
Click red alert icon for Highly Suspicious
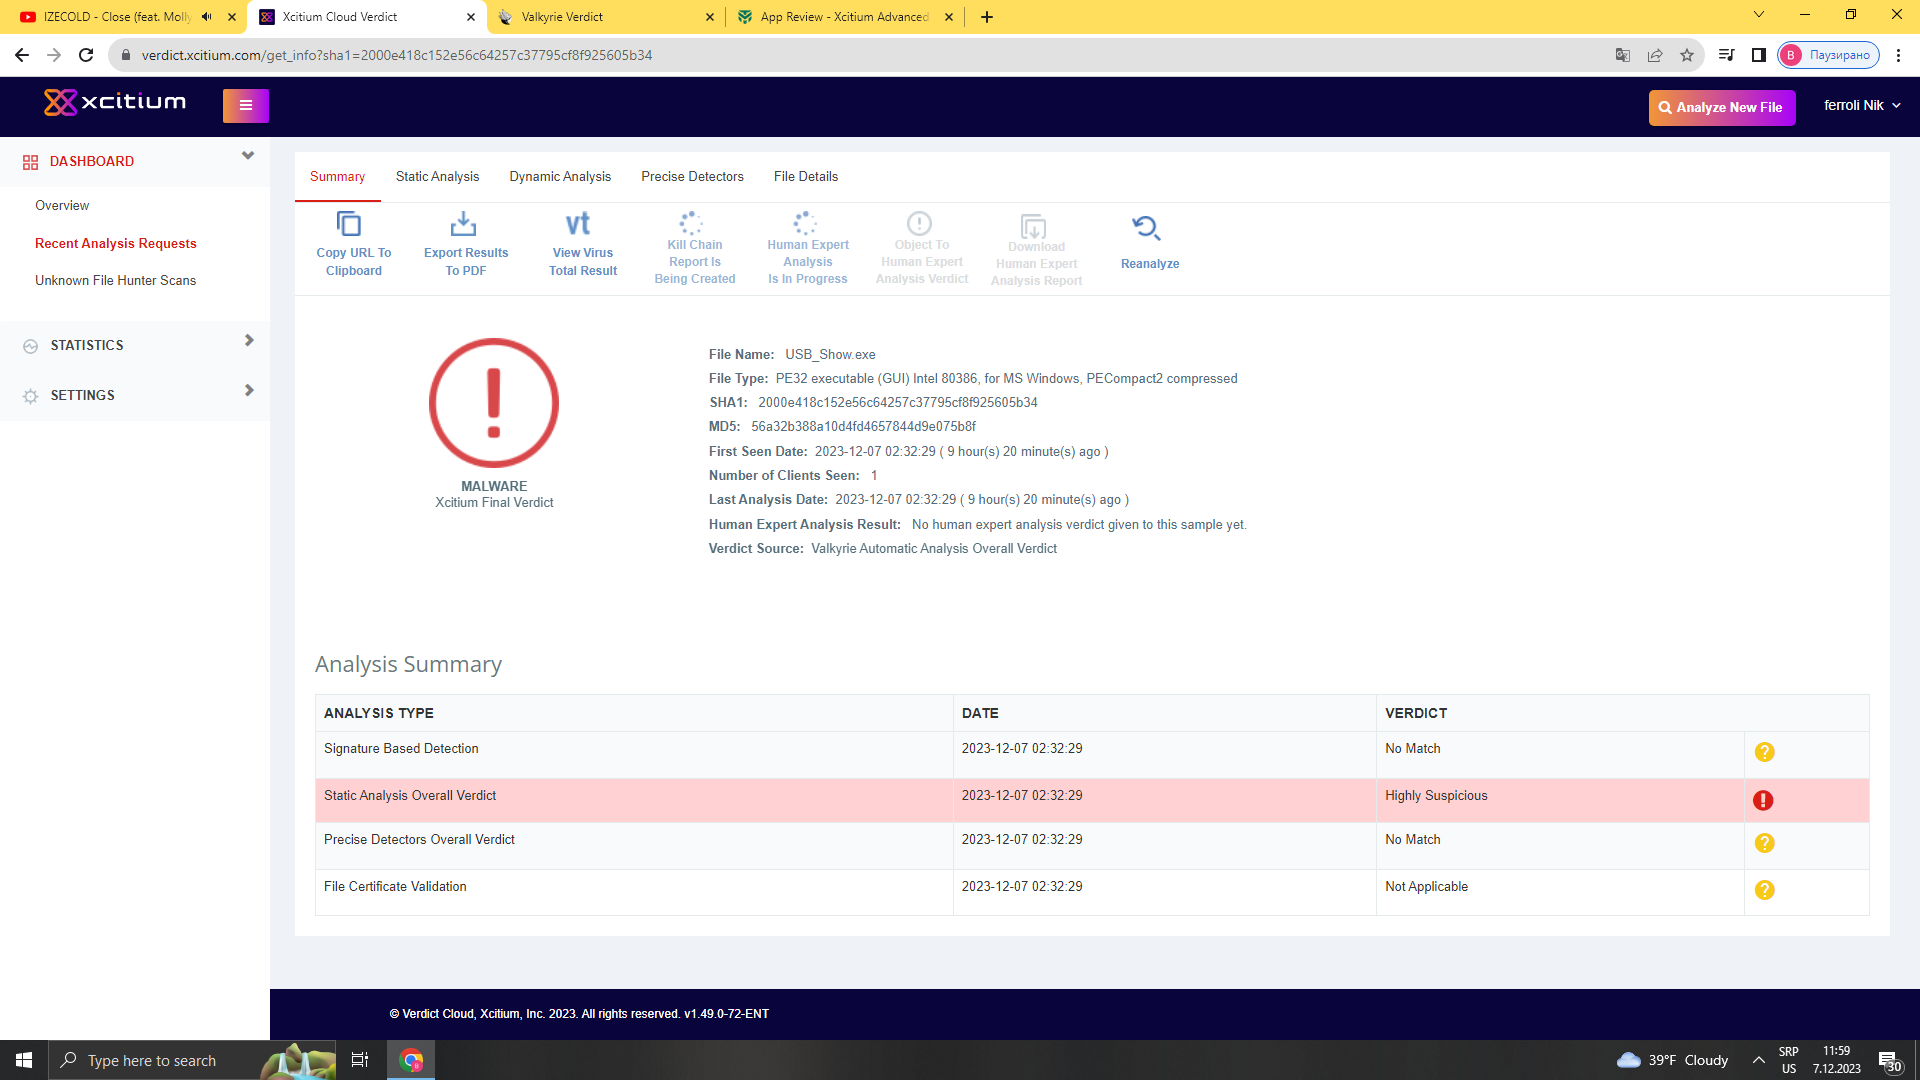pos(1763,800)
